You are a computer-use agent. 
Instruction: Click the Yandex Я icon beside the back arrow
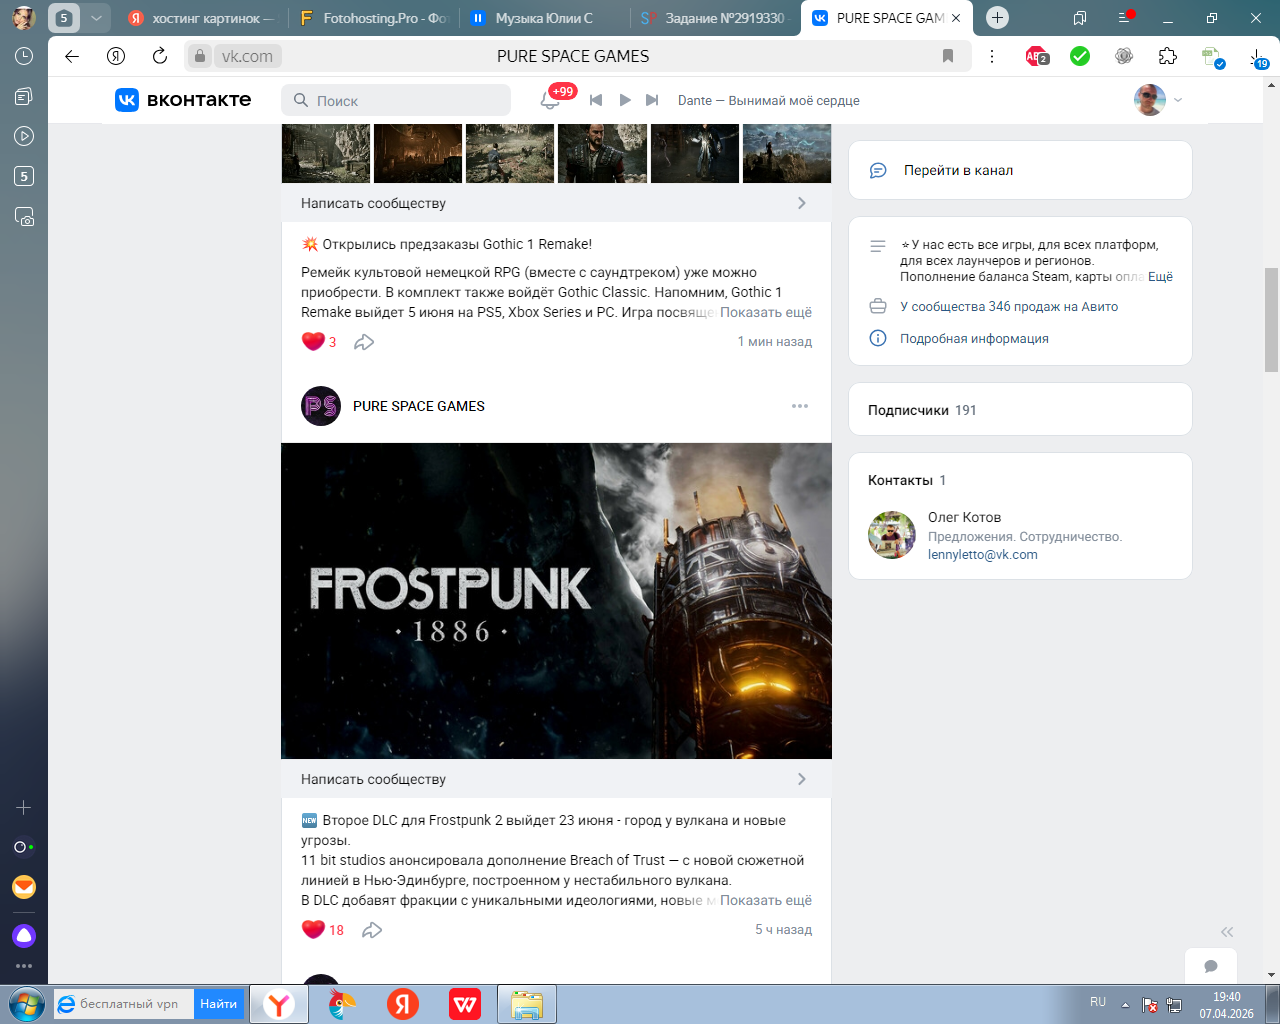pos(116,56)
